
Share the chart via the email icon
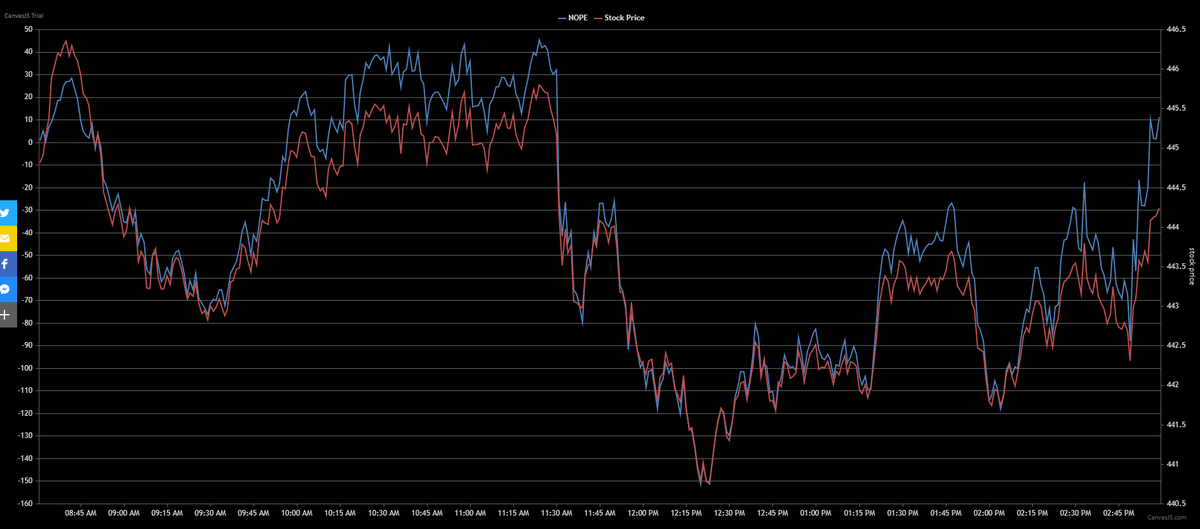click(x=8, y=238)
